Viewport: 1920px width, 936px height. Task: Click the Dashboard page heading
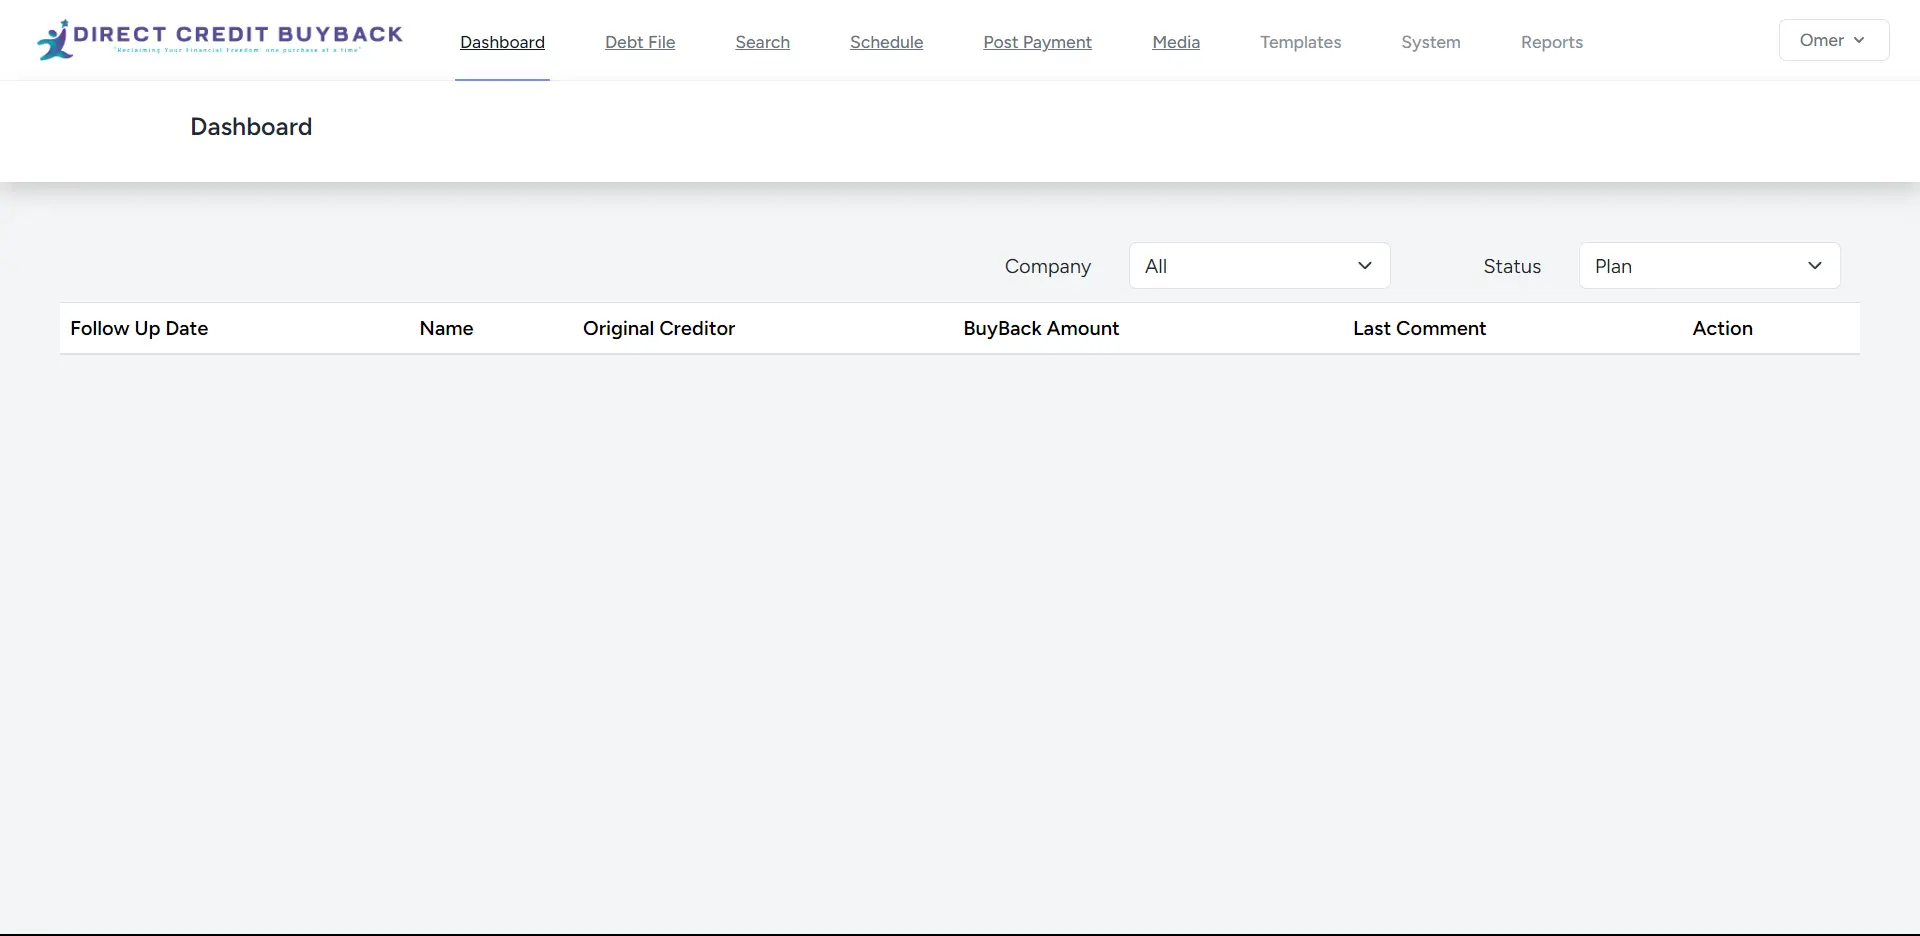tap(251, 127)
